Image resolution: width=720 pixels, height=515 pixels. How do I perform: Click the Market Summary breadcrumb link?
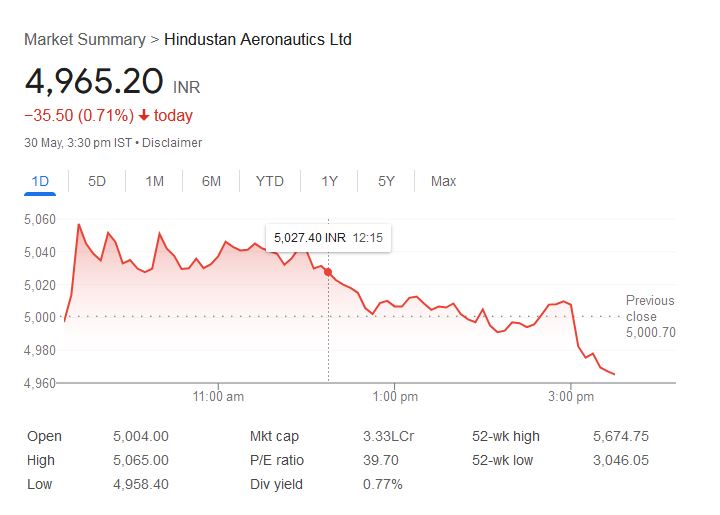[x=84, y=40]
